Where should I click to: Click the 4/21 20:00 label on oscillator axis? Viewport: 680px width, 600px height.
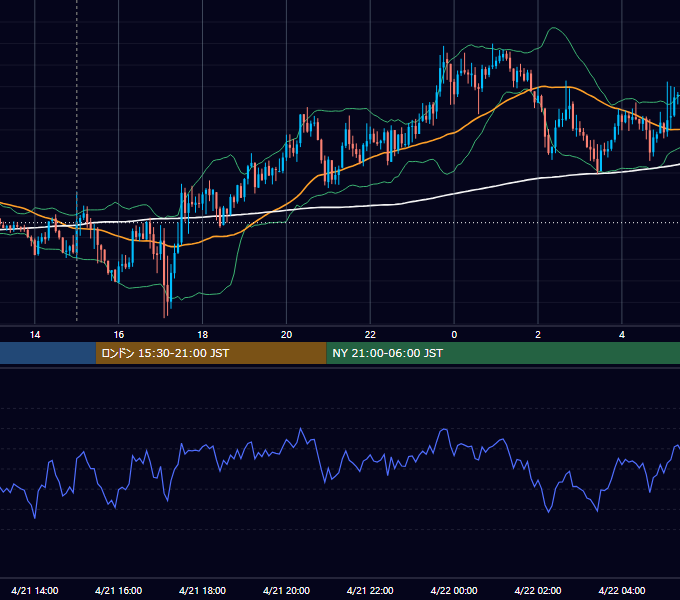tap(286, 590)
